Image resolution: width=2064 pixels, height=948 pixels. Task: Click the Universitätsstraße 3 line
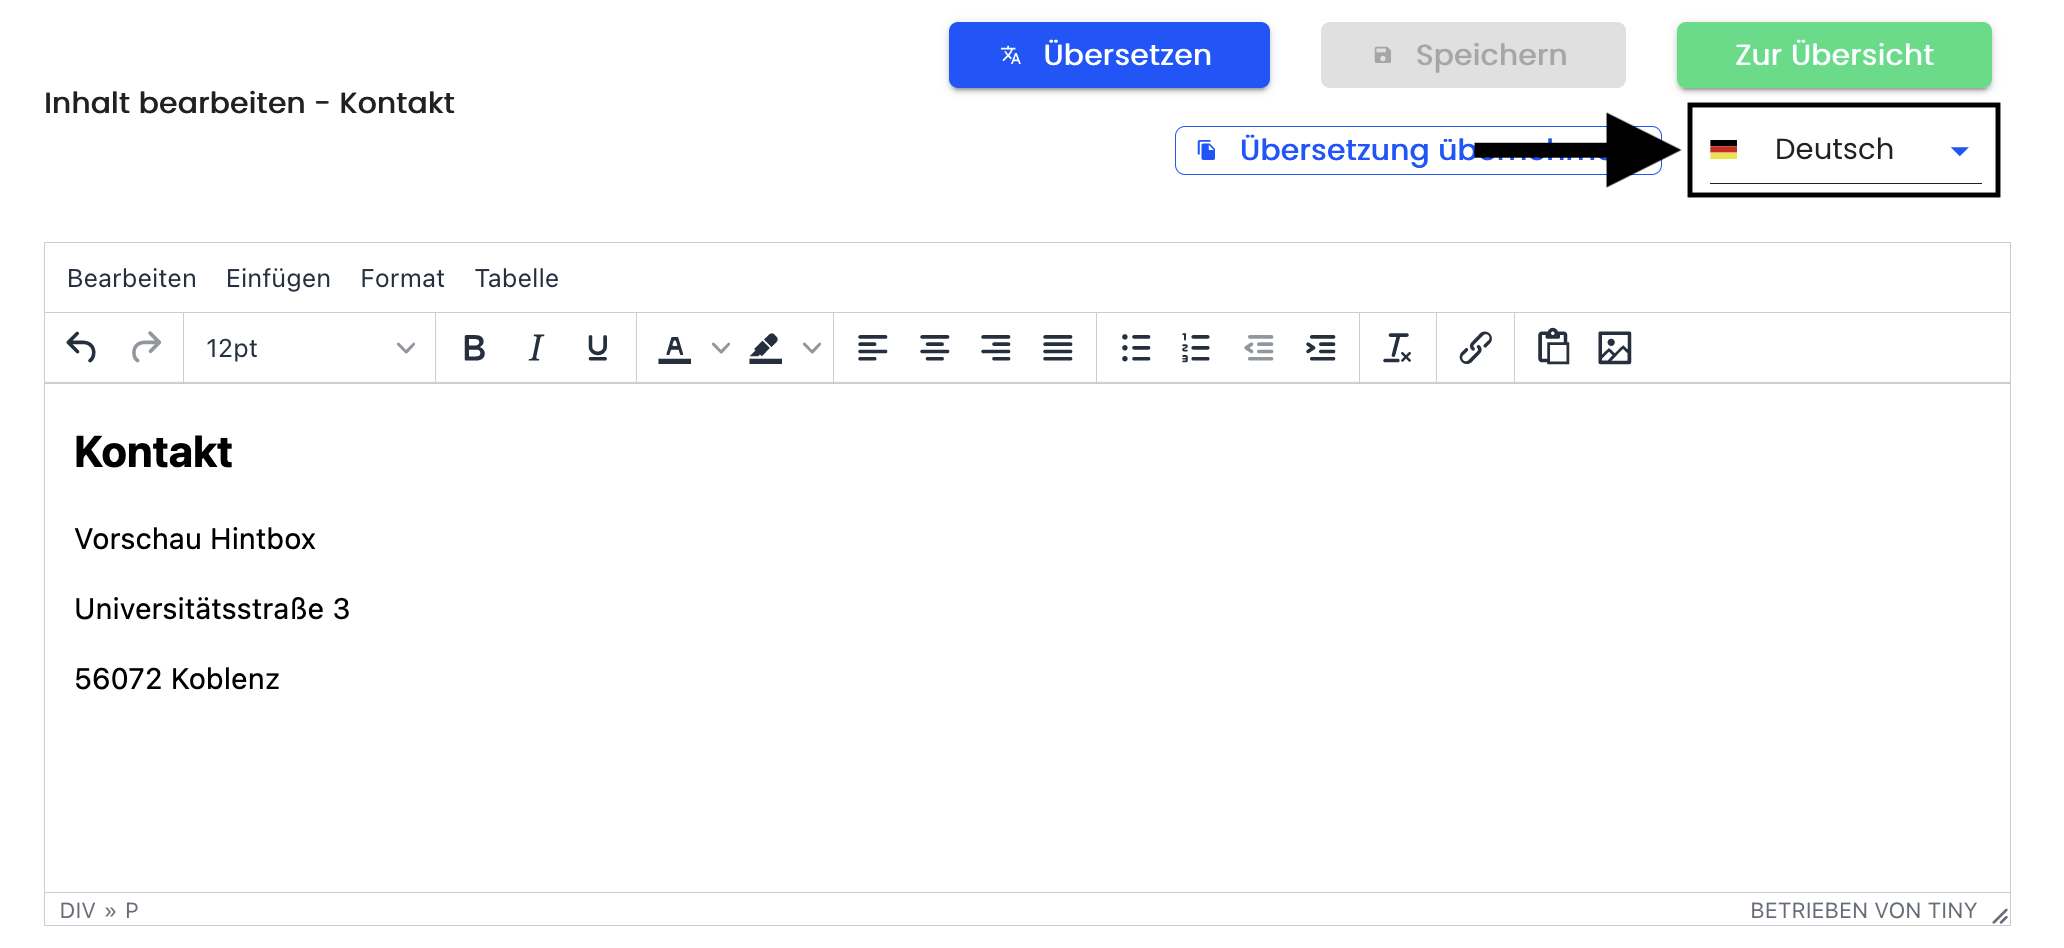point(212,609)
